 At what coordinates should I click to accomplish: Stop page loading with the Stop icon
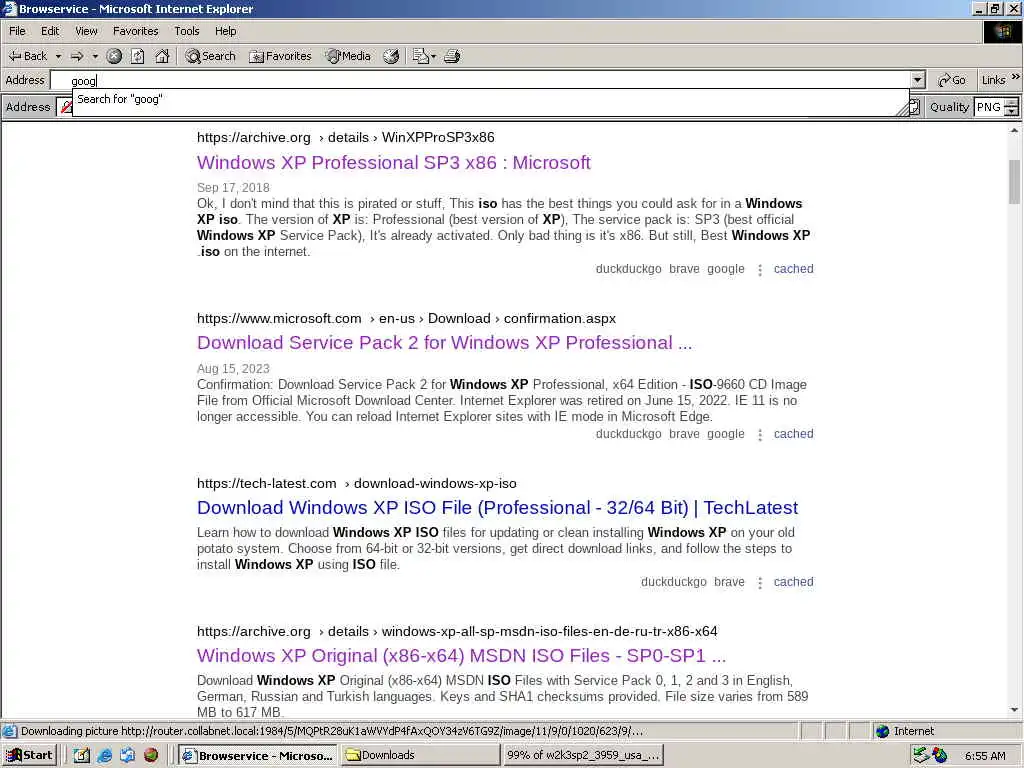[x=114, y=56]
